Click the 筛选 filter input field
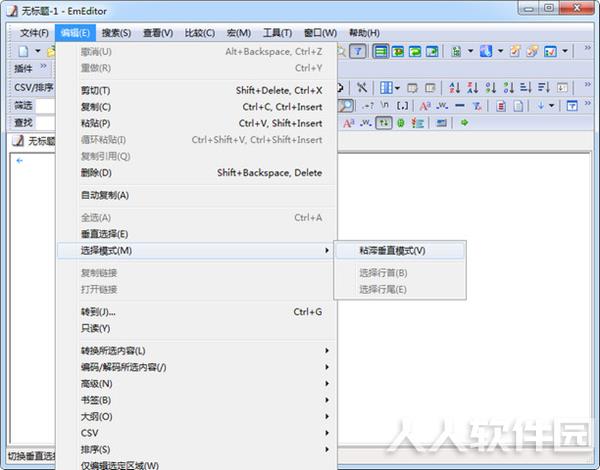 [x=46, y=106]
